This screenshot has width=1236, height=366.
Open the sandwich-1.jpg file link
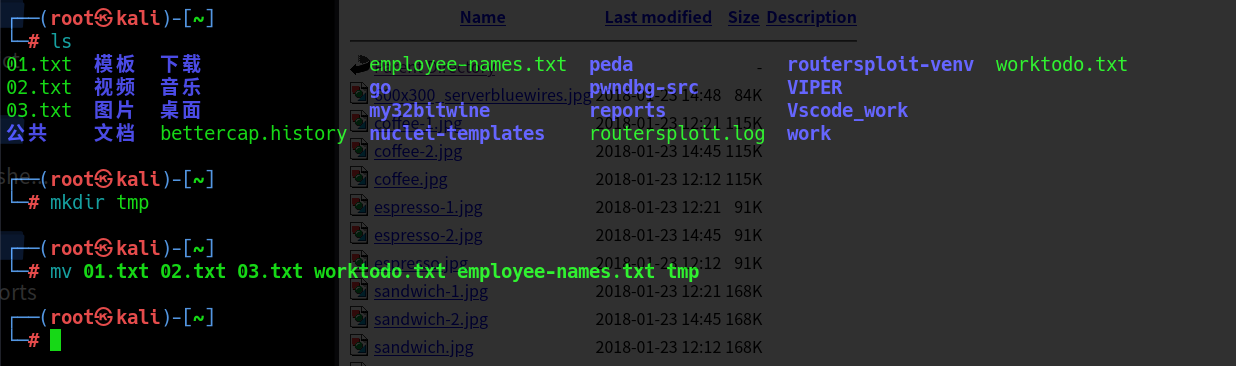[x=431, y=291]
